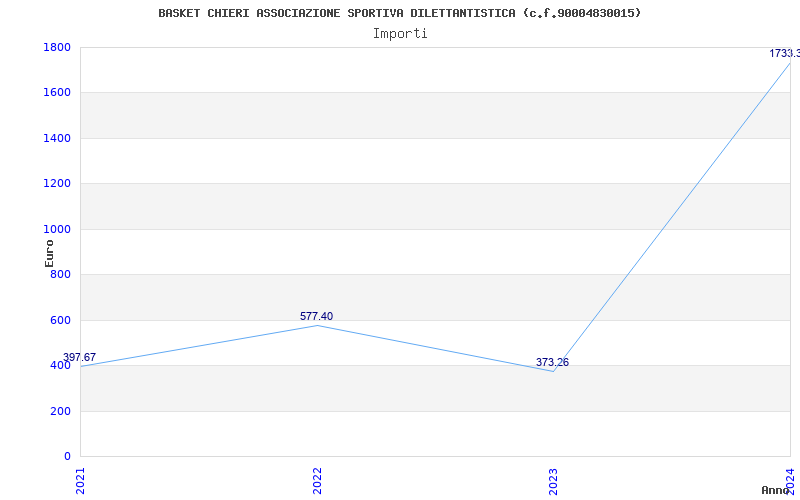
Task: Click the 600 y-axis tick label
Action: 60,320
